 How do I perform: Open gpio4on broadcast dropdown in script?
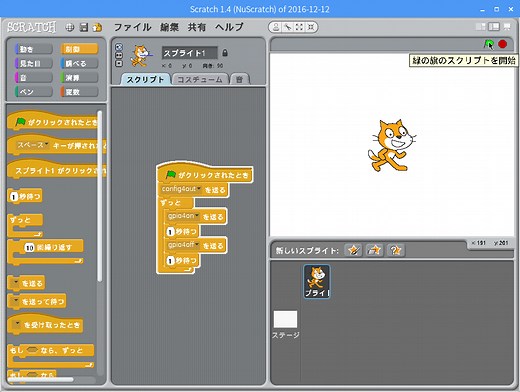click(x=197, y=216)
